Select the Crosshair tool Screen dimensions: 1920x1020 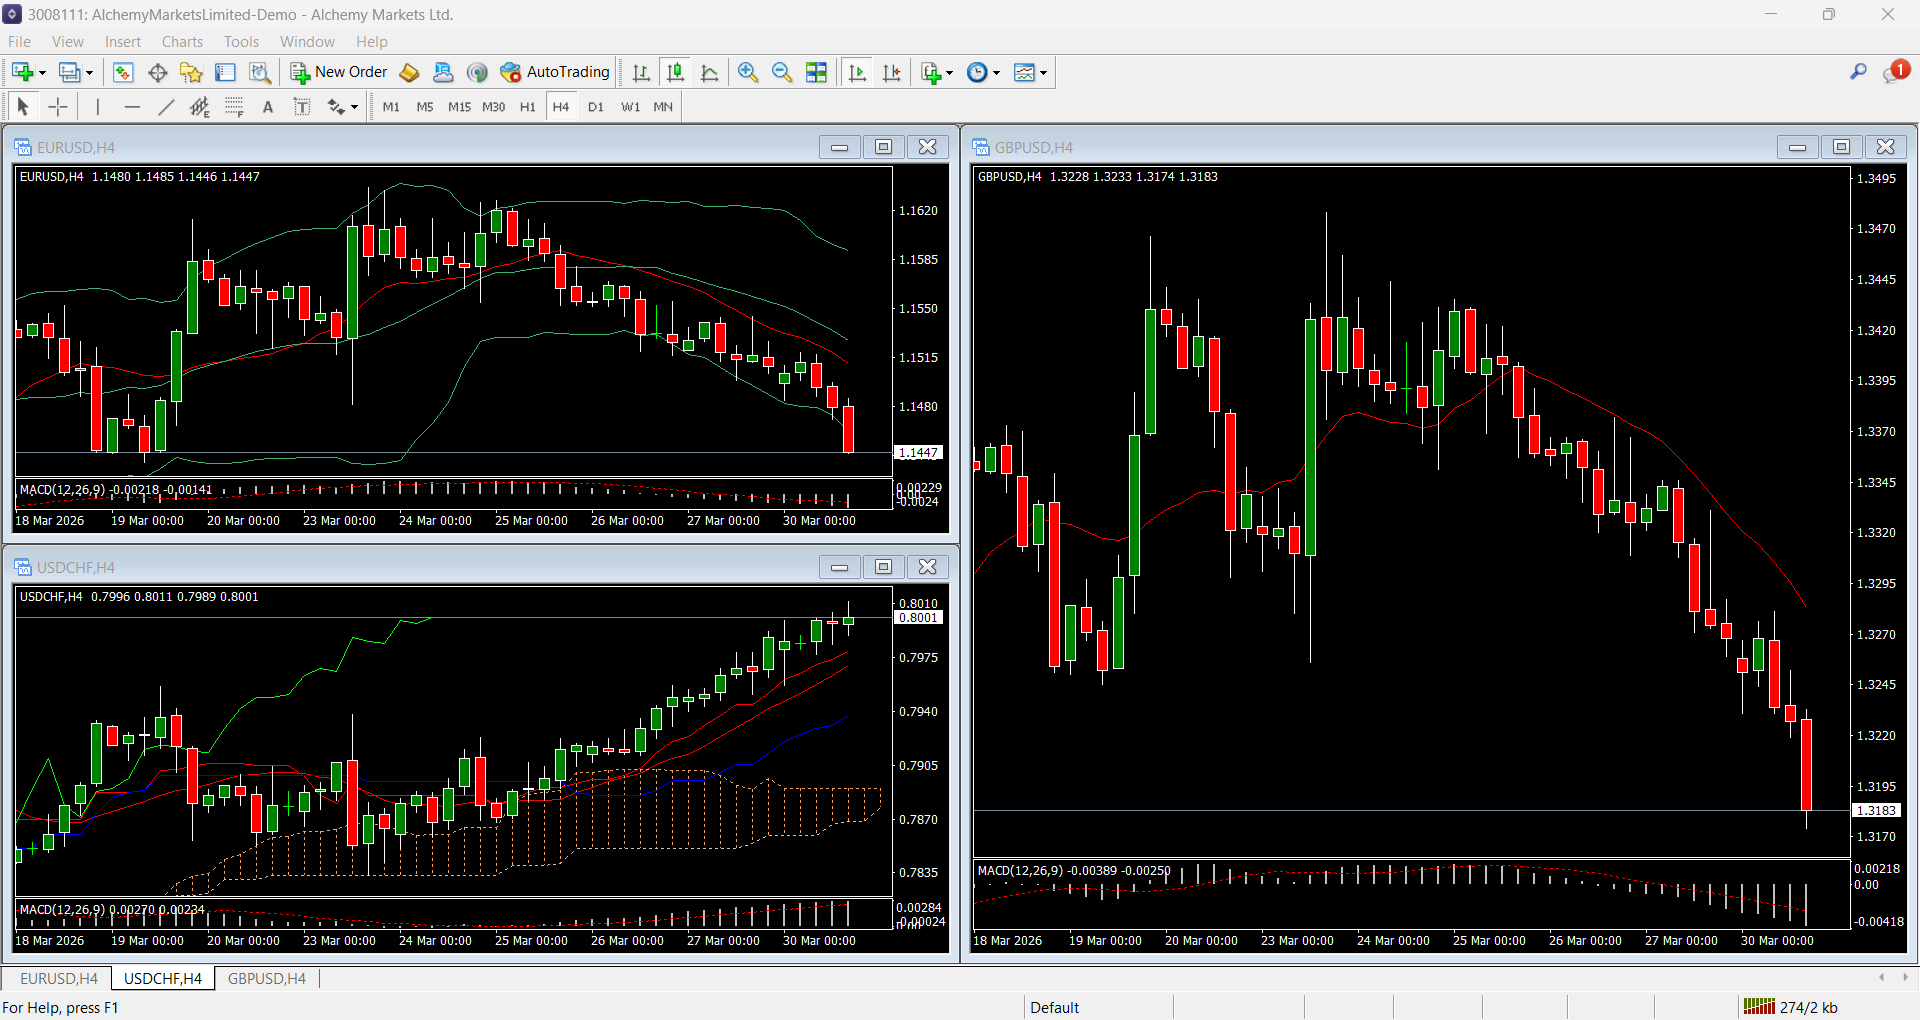[x=58, y=107]
